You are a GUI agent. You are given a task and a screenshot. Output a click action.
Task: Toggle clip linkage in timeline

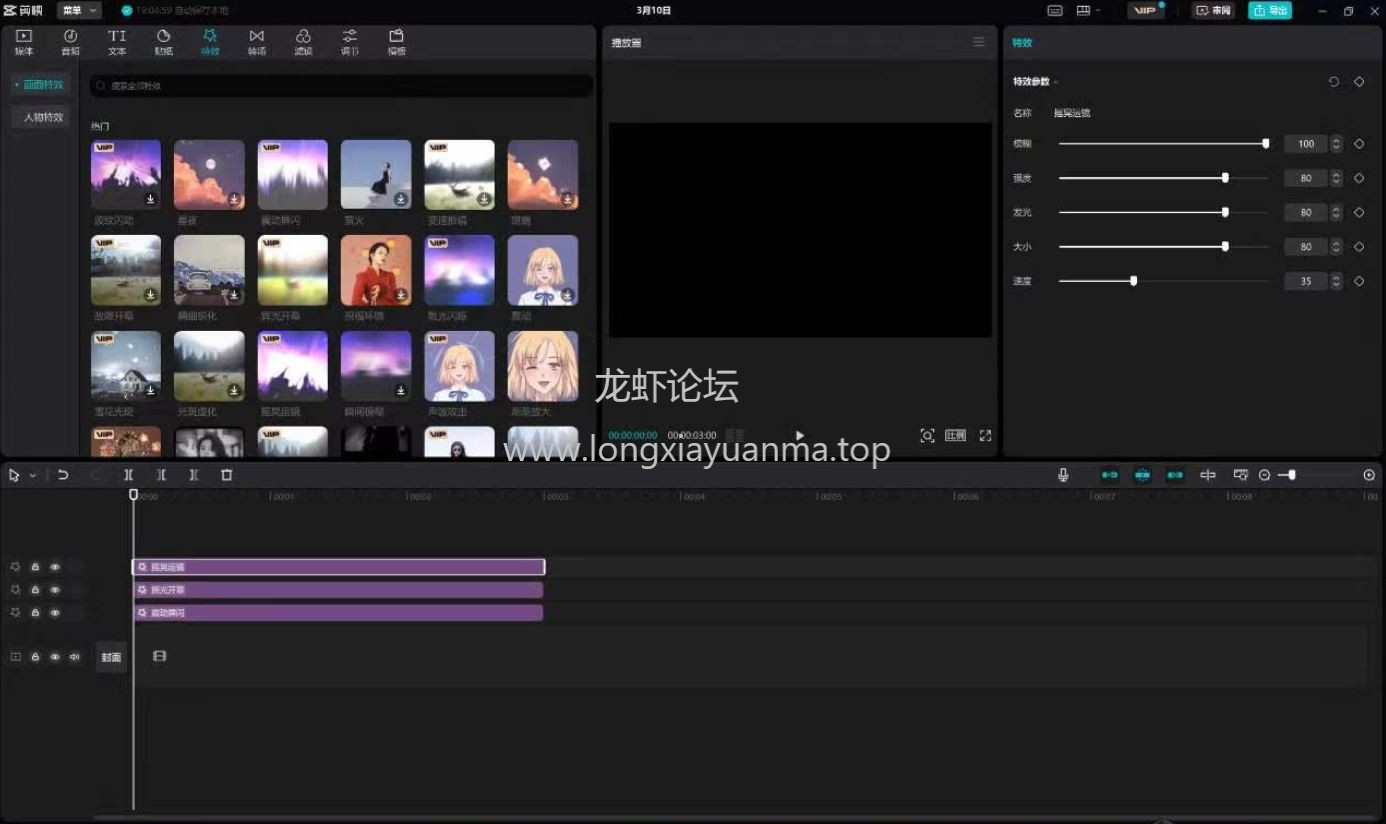pos(1175,475)
